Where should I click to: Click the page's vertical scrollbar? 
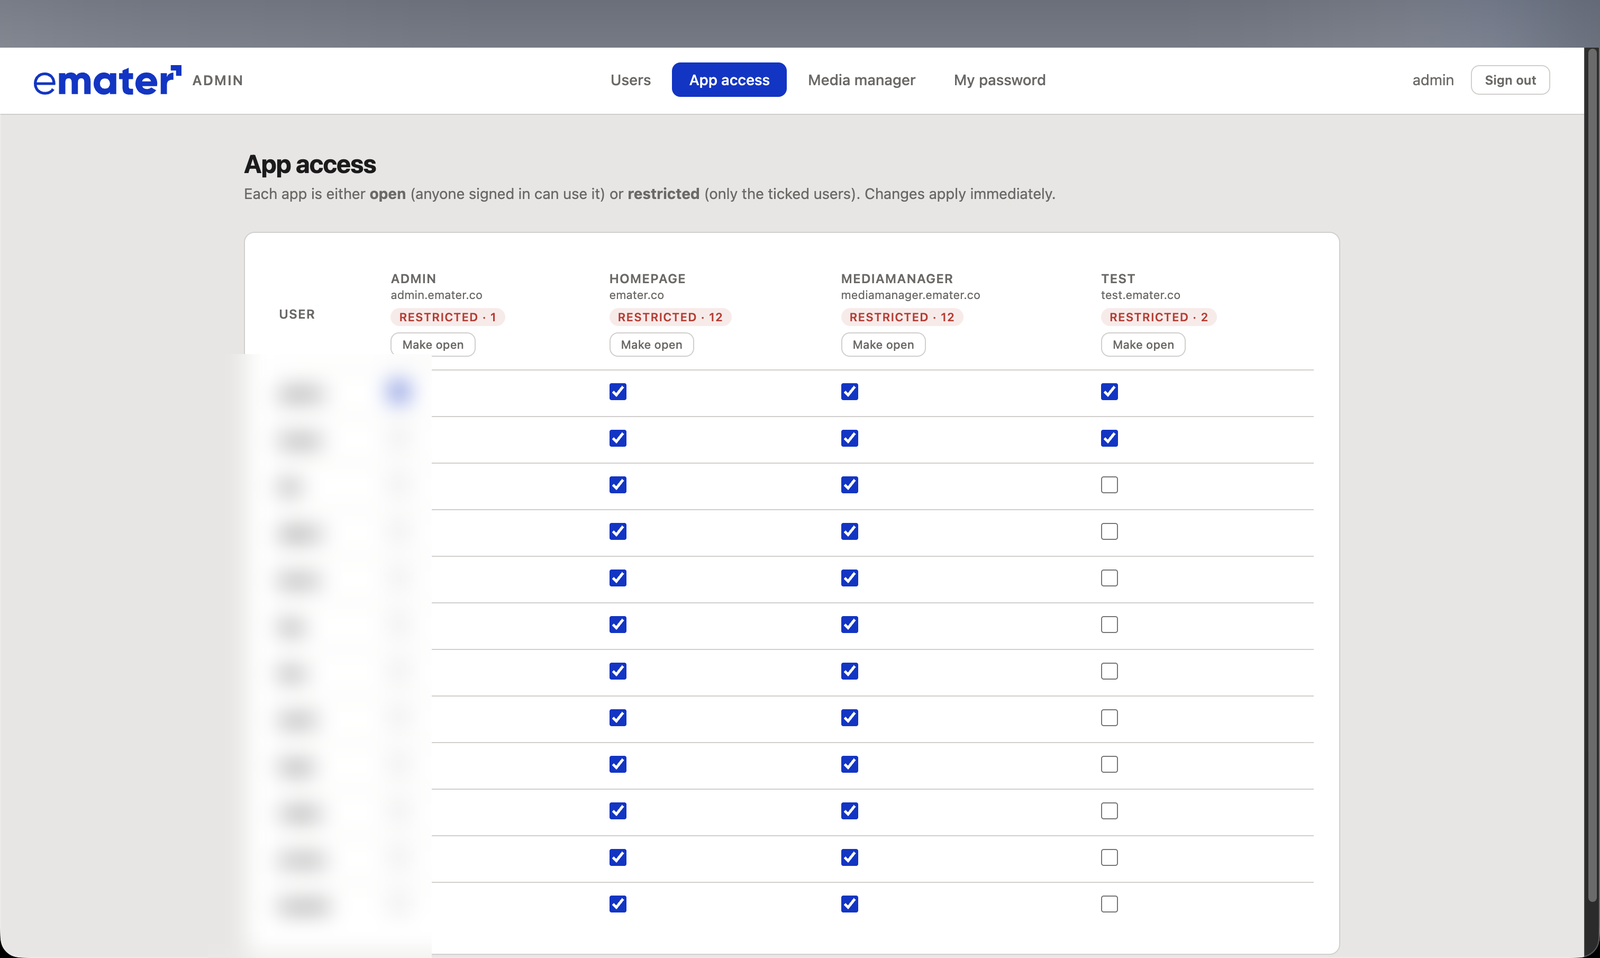(1592, 475)
